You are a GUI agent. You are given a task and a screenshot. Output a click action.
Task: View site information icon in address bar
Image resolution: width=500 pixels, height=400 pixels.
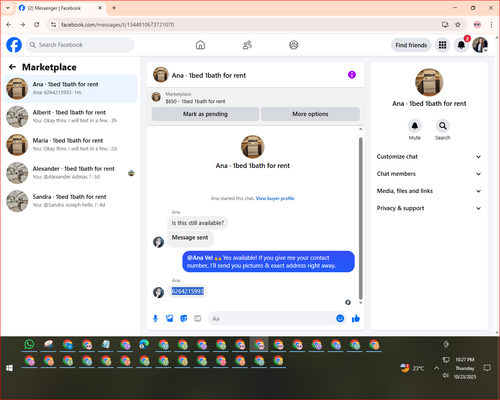click(53, 25)
